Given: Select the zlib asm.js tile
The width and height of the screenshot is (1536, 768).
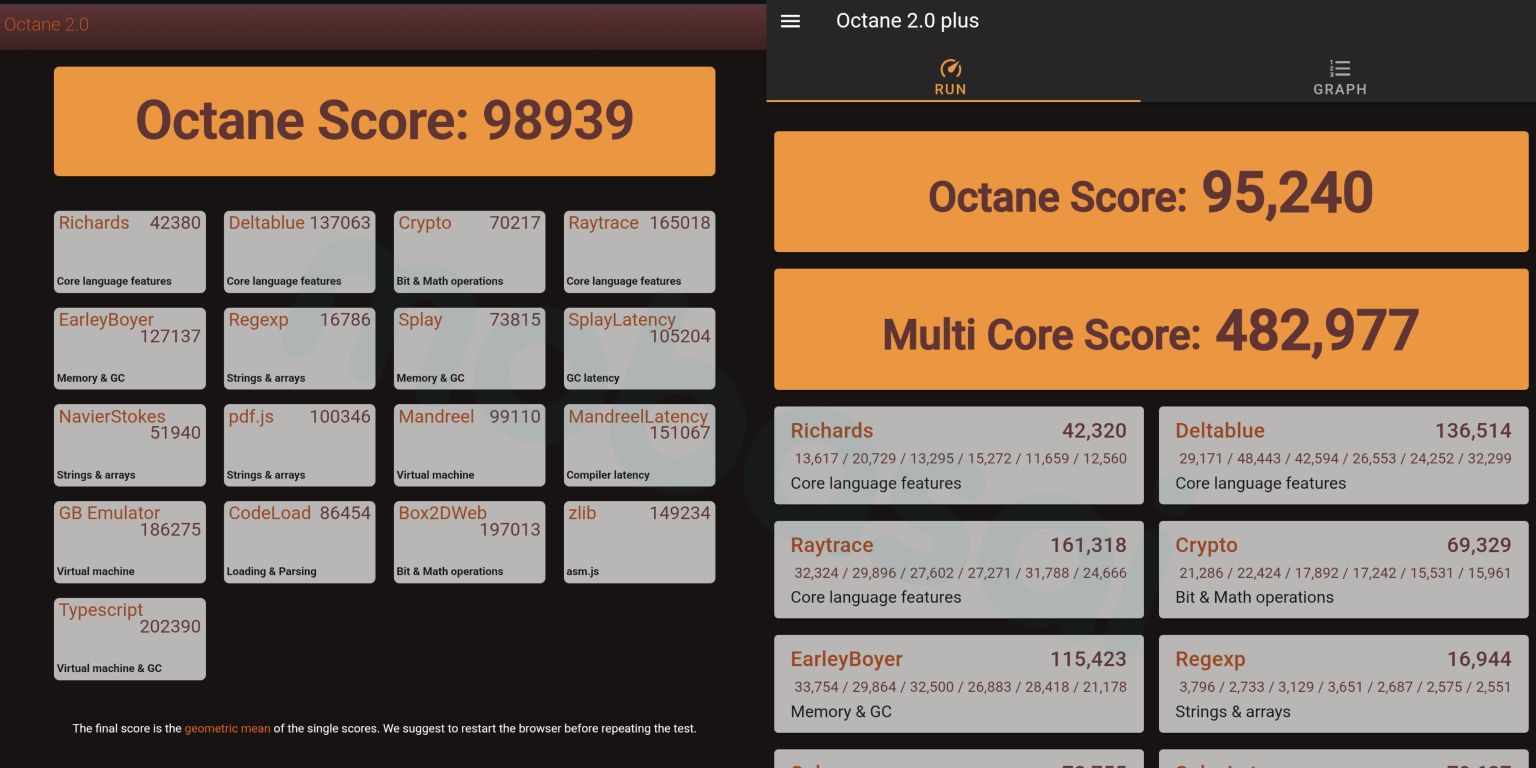Looking at the screenshot, I should (639, 542).
